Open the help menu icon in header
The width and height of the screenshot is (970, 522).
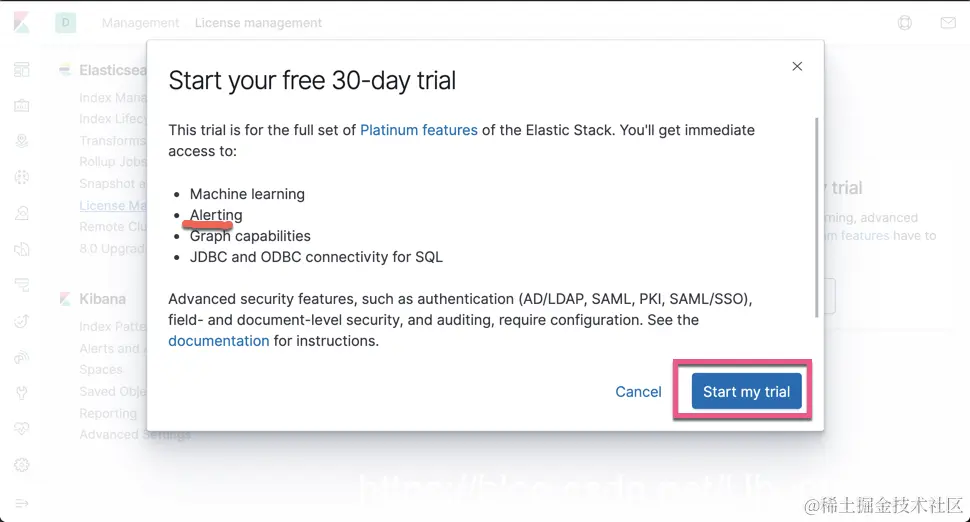pyautogui.click(x=905, y=22)
